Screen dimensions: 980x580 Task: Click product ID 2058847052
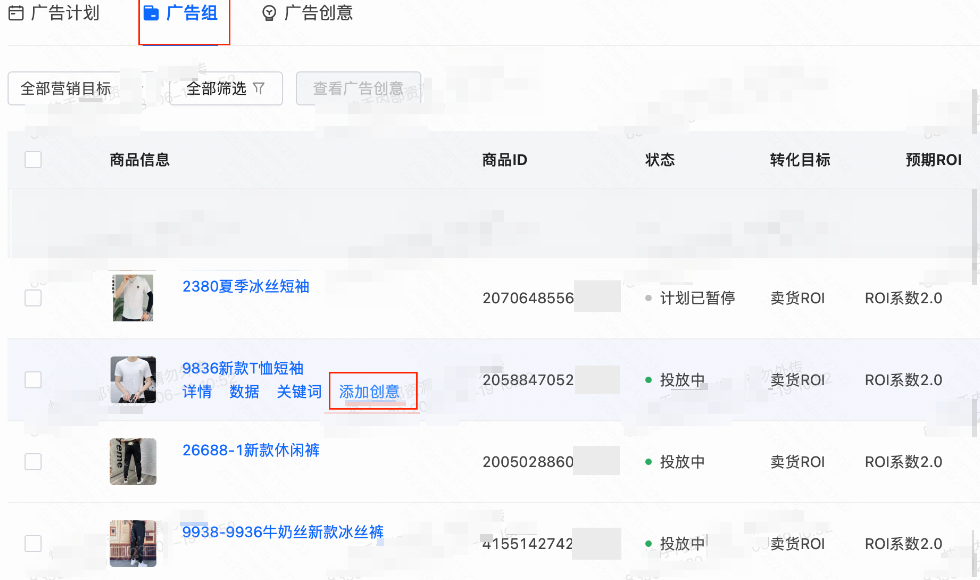pyautogui.click(x=528, y=380)
